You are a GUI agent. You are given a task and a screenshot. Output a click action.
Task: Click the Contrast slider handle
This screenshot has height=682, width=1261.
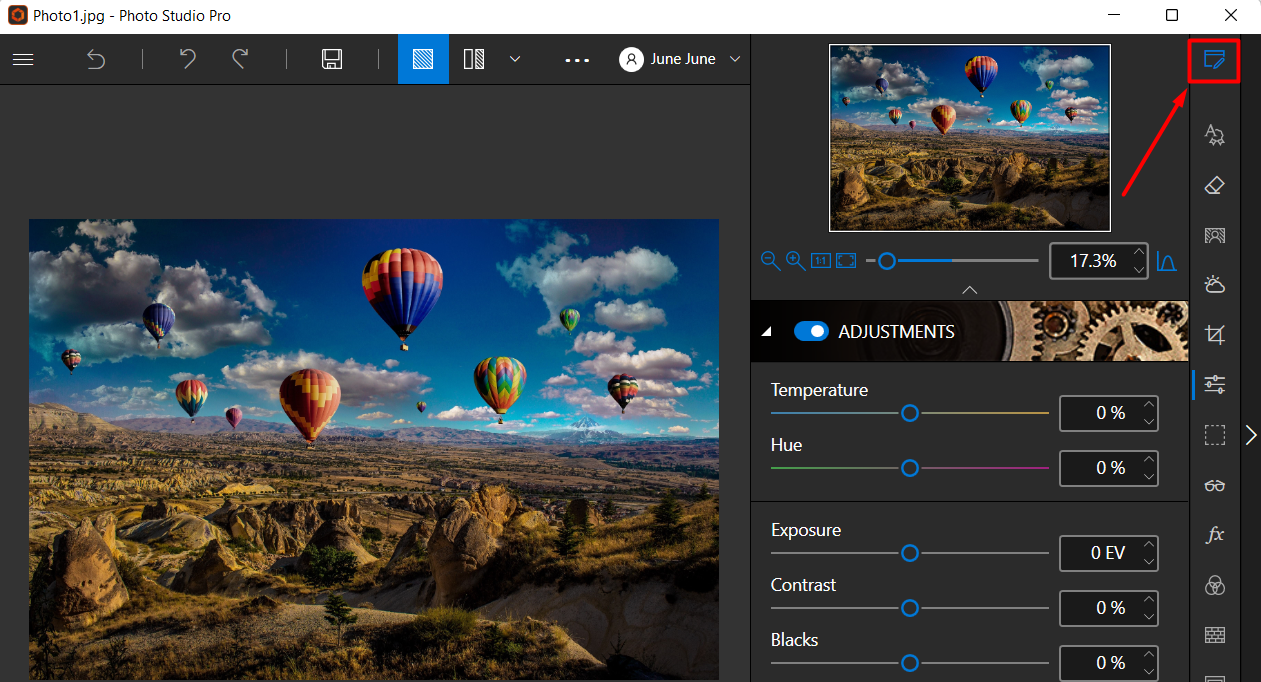[x=910, y=607]
